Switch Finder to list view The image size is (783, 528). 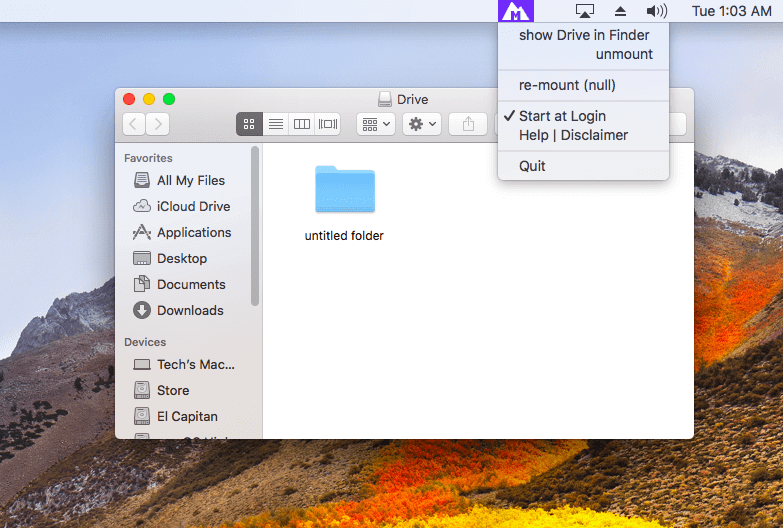pos(276,124)
